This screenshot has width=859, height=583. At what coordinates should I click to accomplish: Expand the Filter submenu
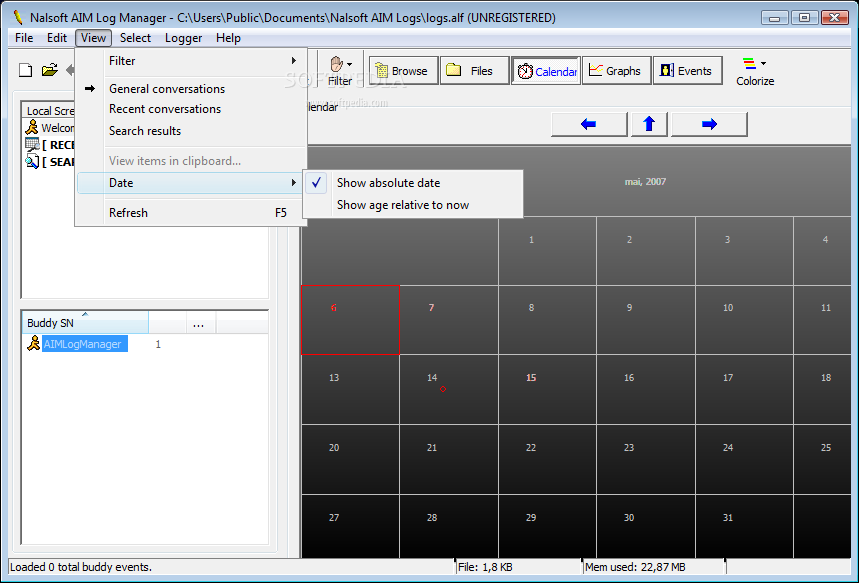191,61
